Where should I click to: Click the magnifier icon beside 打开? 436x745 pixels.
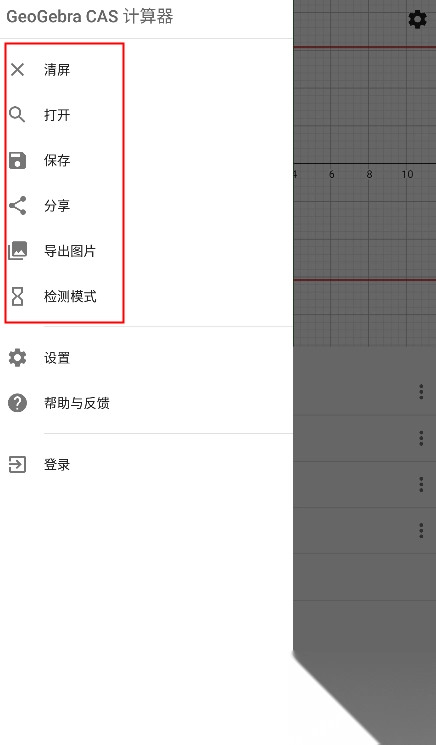click(x=17, y=115)
